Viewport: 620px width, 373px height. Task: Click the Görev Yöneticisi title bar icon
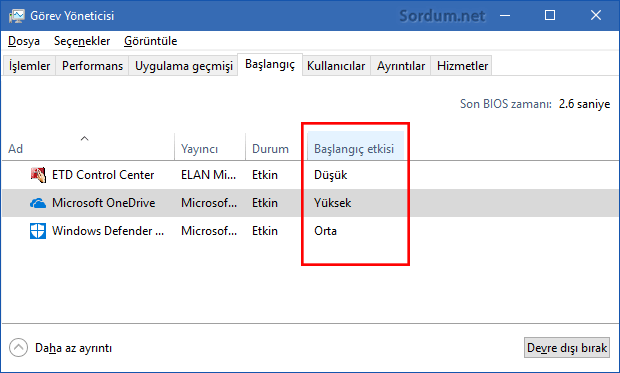[17, 16]
